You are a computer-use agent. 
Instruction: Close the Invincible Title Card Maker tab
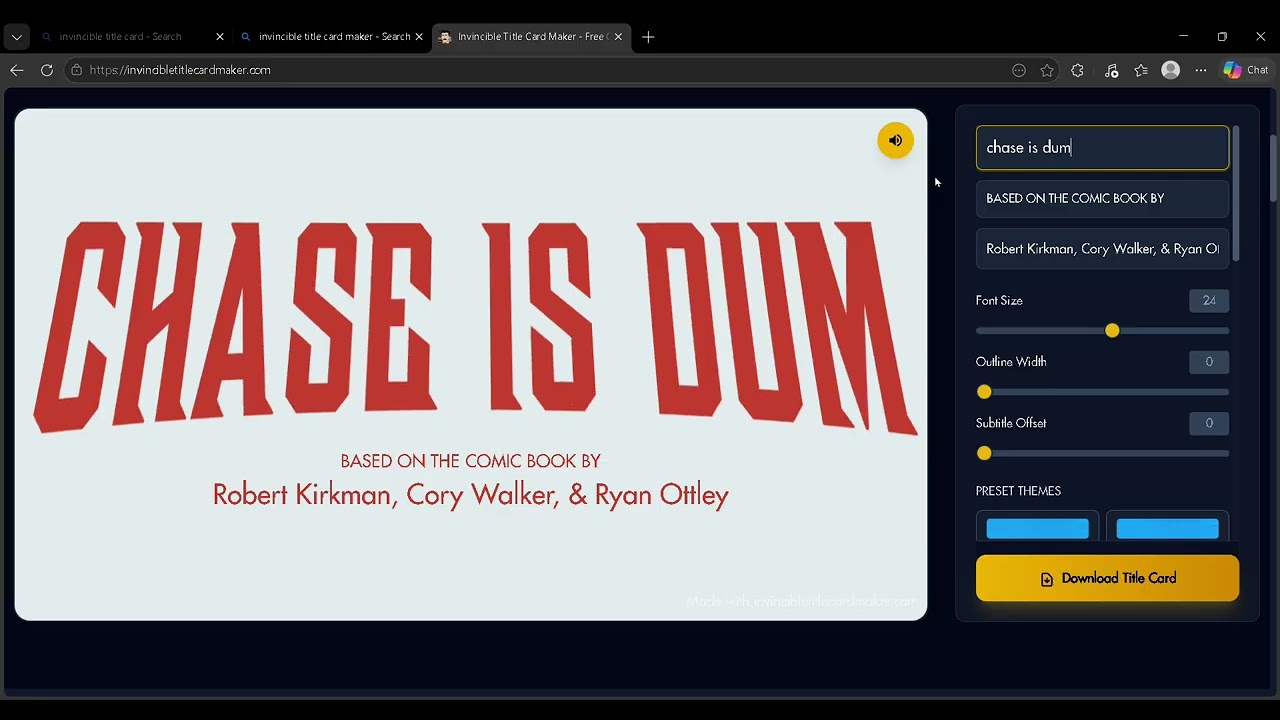click(618, 37)
